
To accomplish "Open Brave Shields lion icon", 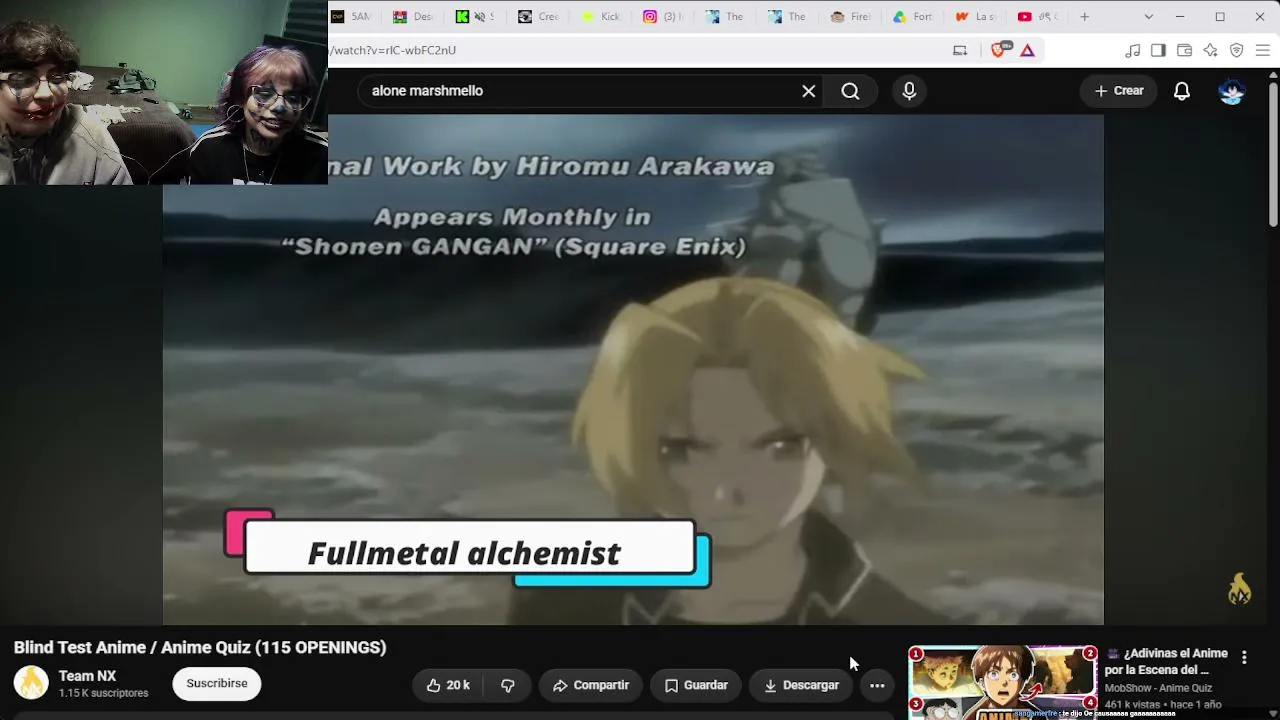I will (998, 50).
